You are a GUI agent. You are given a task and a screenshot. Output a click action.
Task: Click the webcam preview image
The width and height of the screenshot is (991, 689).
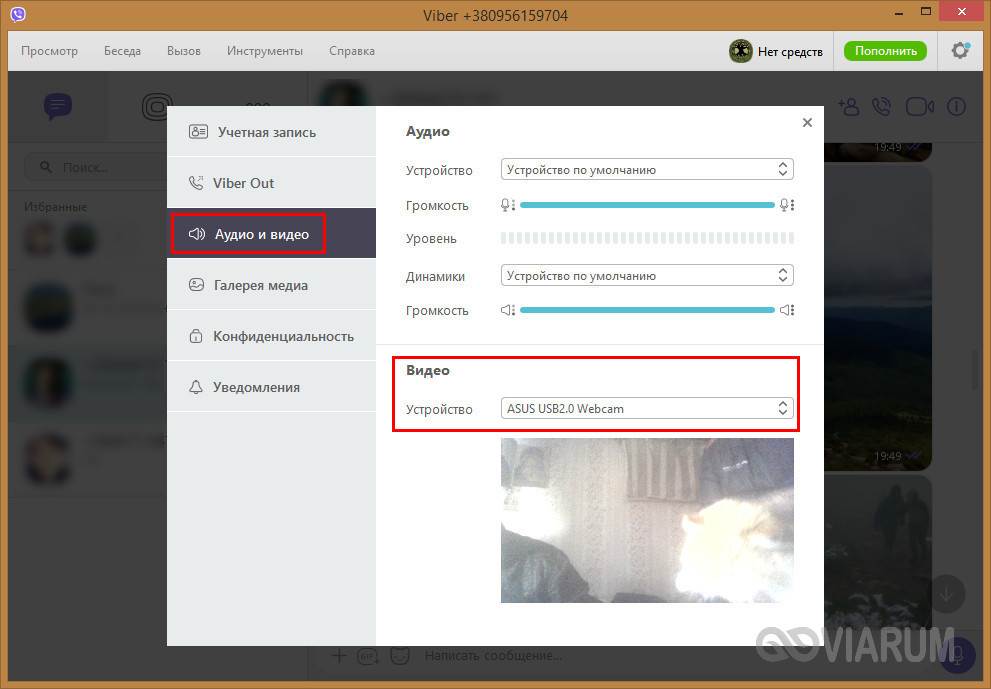(647, 520)
